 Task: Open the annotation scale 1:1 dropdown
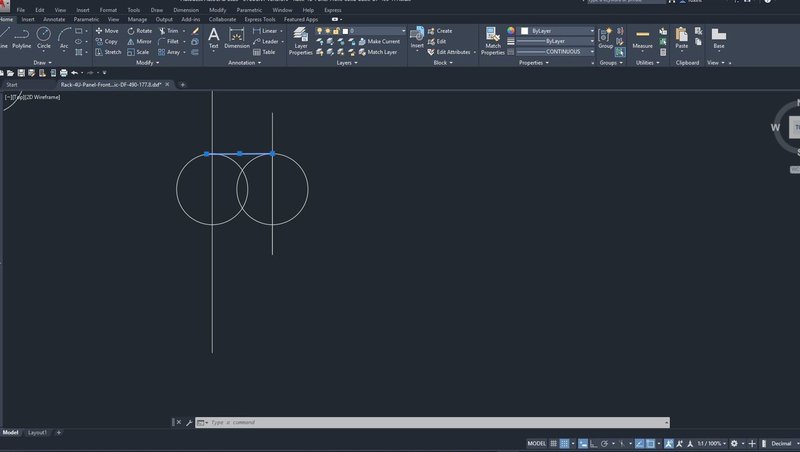click(712, 443)
